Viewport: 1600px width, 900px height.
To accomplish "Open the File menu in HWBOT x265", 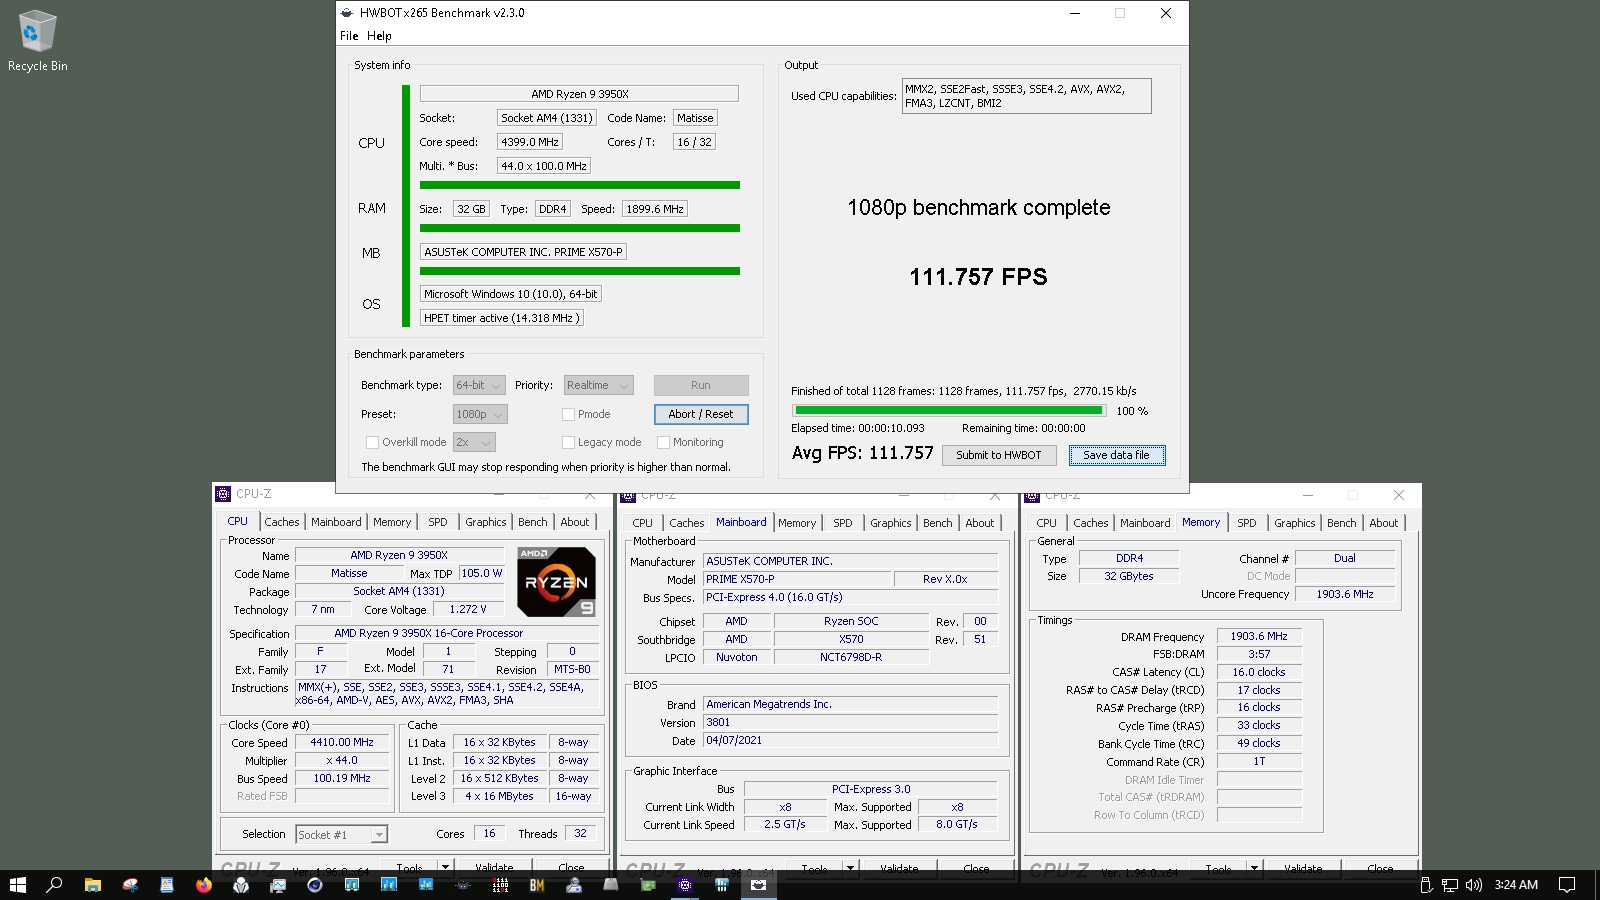I will coord(349,36).
